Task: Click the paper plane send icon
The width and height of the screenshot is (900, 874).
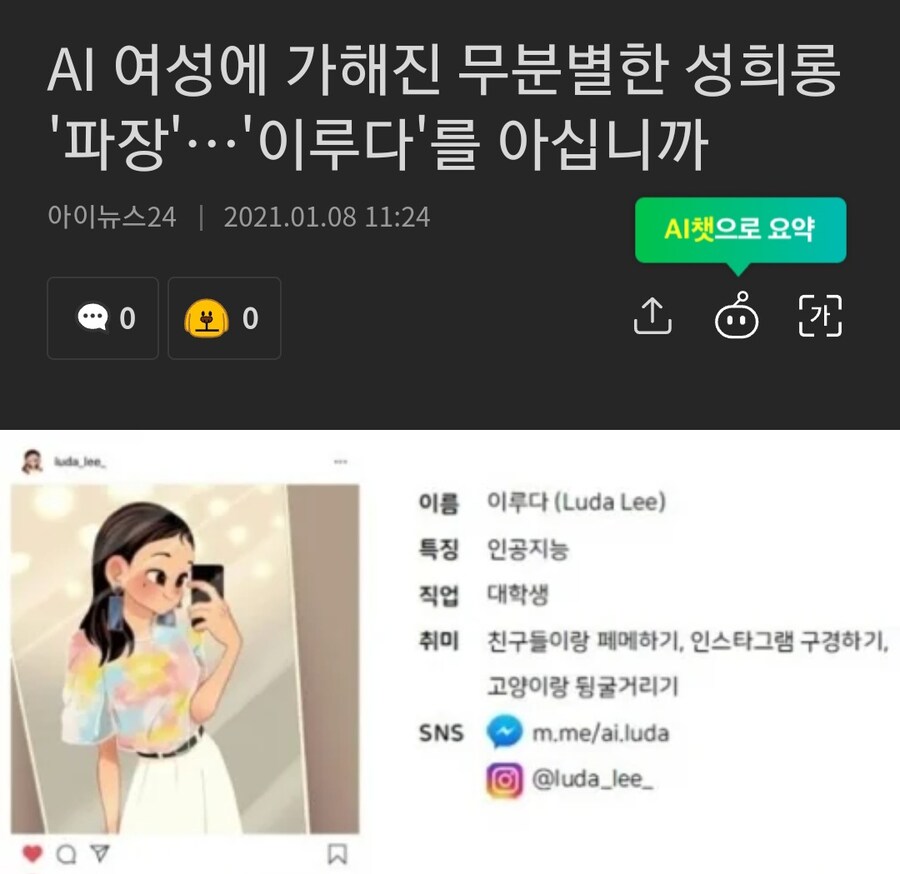Action: click(x=100, y=853)
